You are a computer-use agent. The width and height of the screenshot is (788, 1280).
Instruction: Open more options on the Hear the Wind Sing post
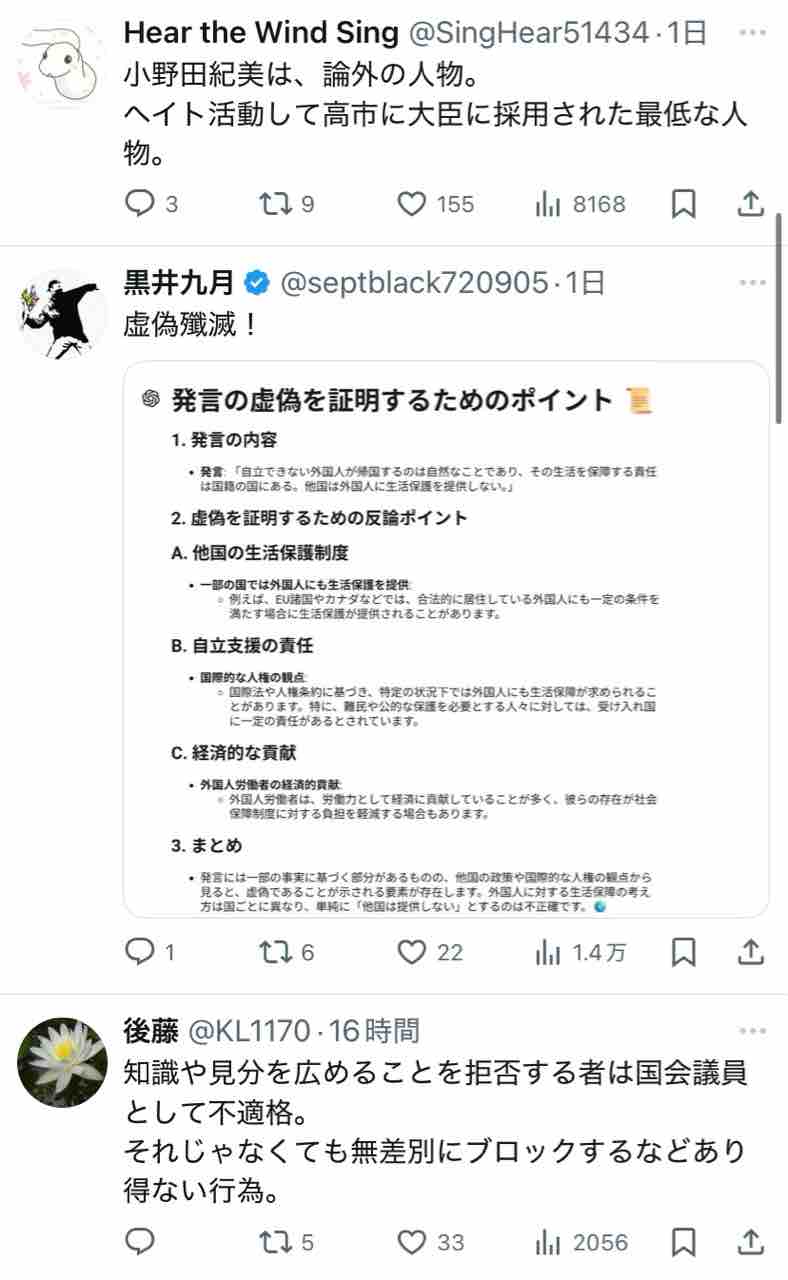click(752, 32)
